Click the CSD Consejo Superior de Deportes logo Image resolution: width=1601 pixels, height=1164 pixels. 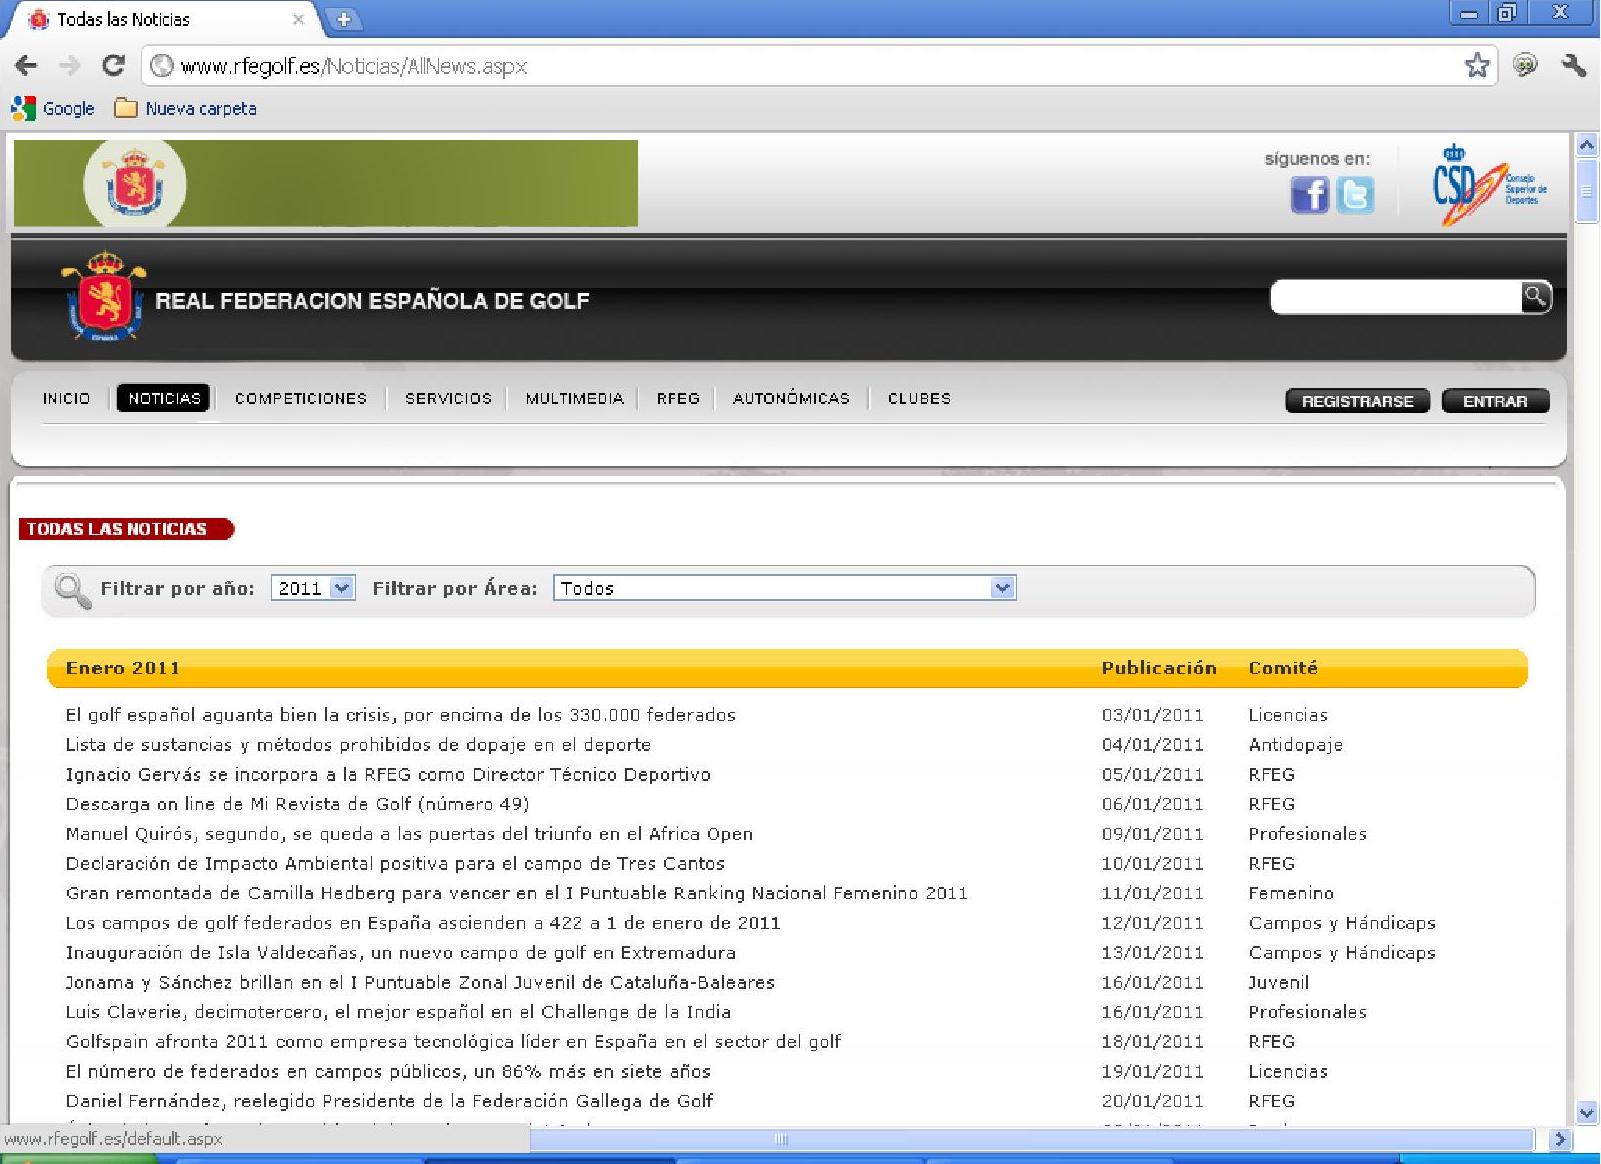[x=1490, y=184]
